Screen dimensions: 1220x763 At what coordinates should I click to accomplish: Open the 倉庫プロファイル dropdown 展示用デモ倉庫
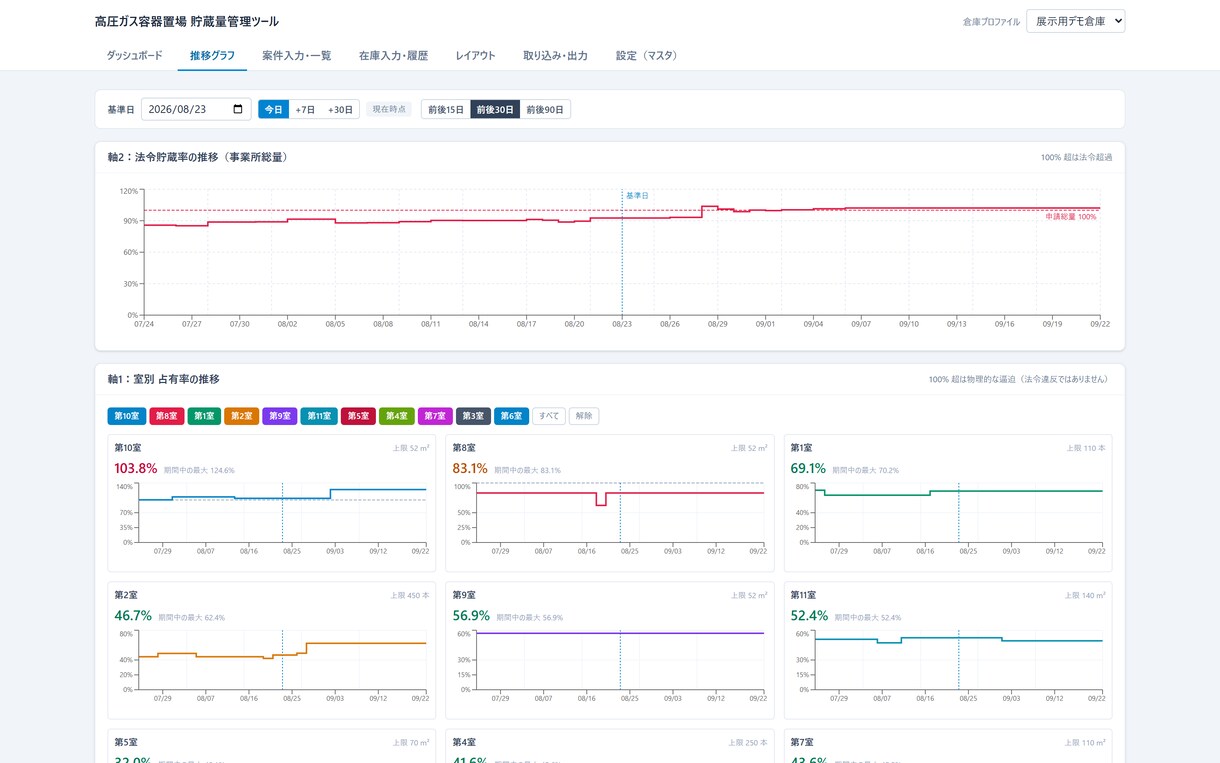[1075, 21]
